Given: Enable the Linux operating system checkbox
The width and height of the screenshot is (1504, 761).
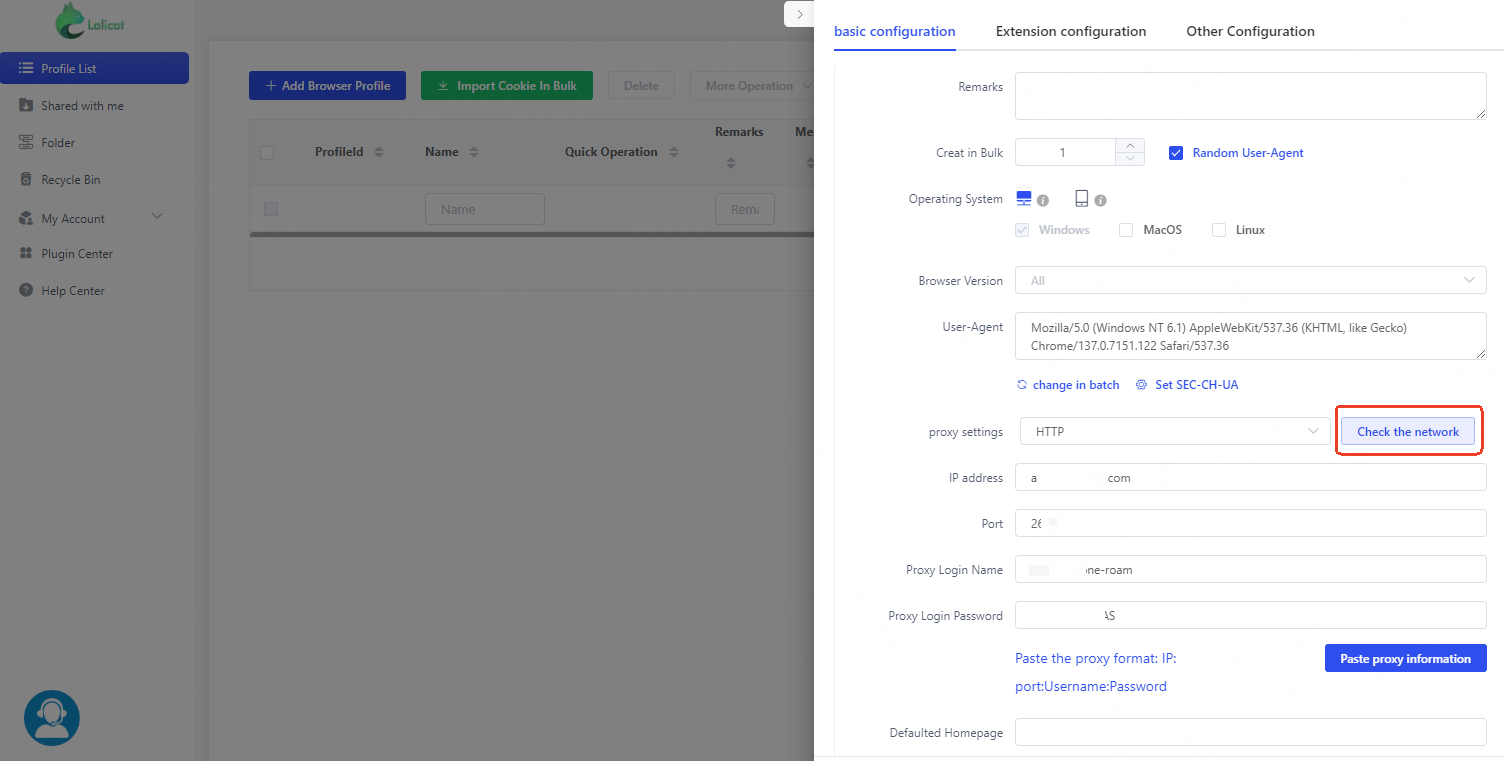Looking at the screenshot, I should [x=1219, y=230].
